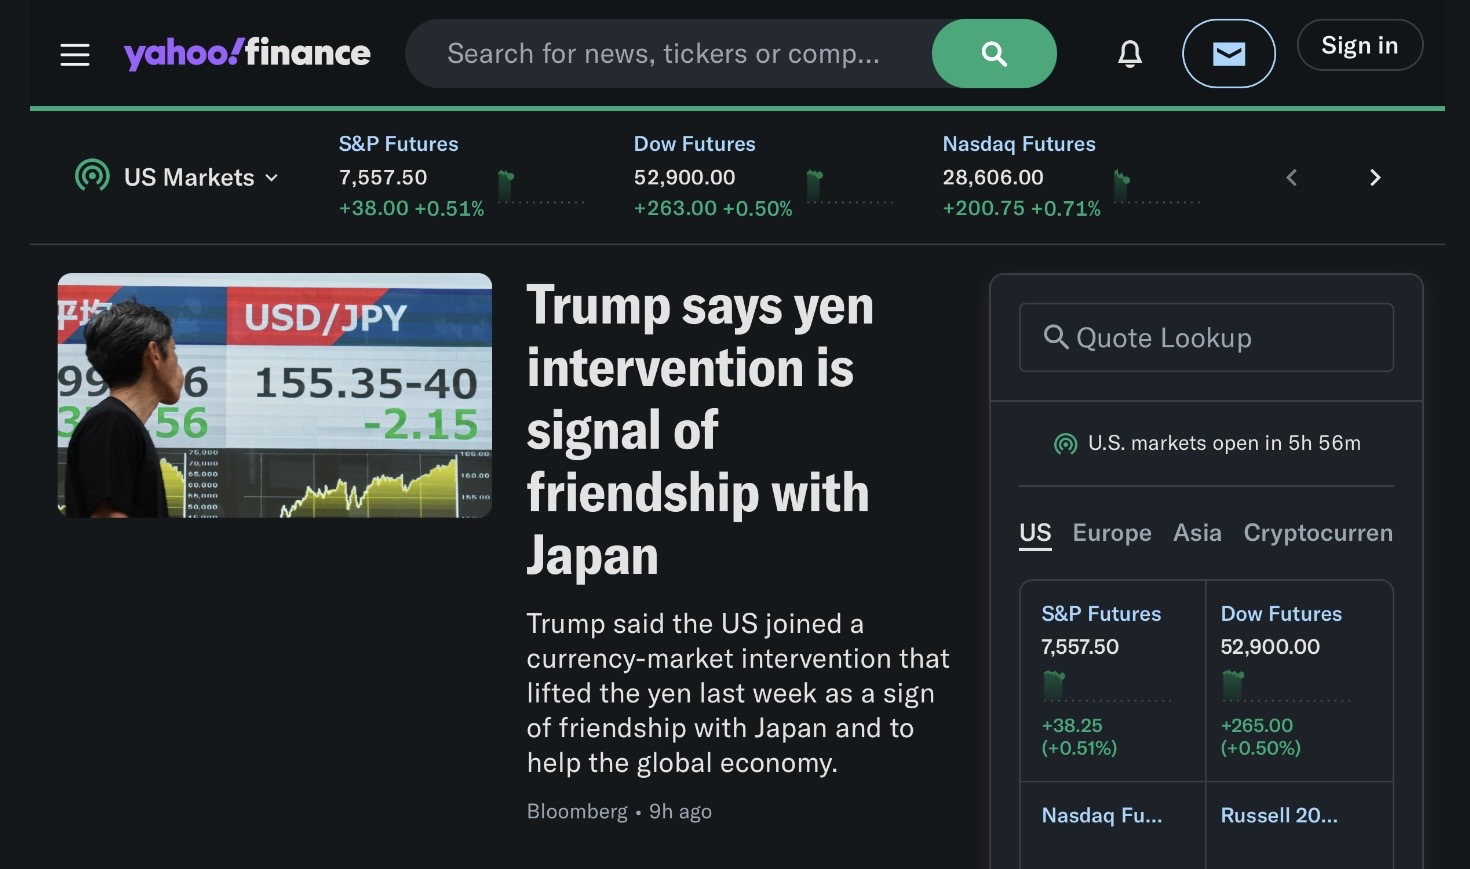Click the +263.00 +0.50% Dow change
The width and height of the screenshot is (1470, 869).
coord(713,208)
